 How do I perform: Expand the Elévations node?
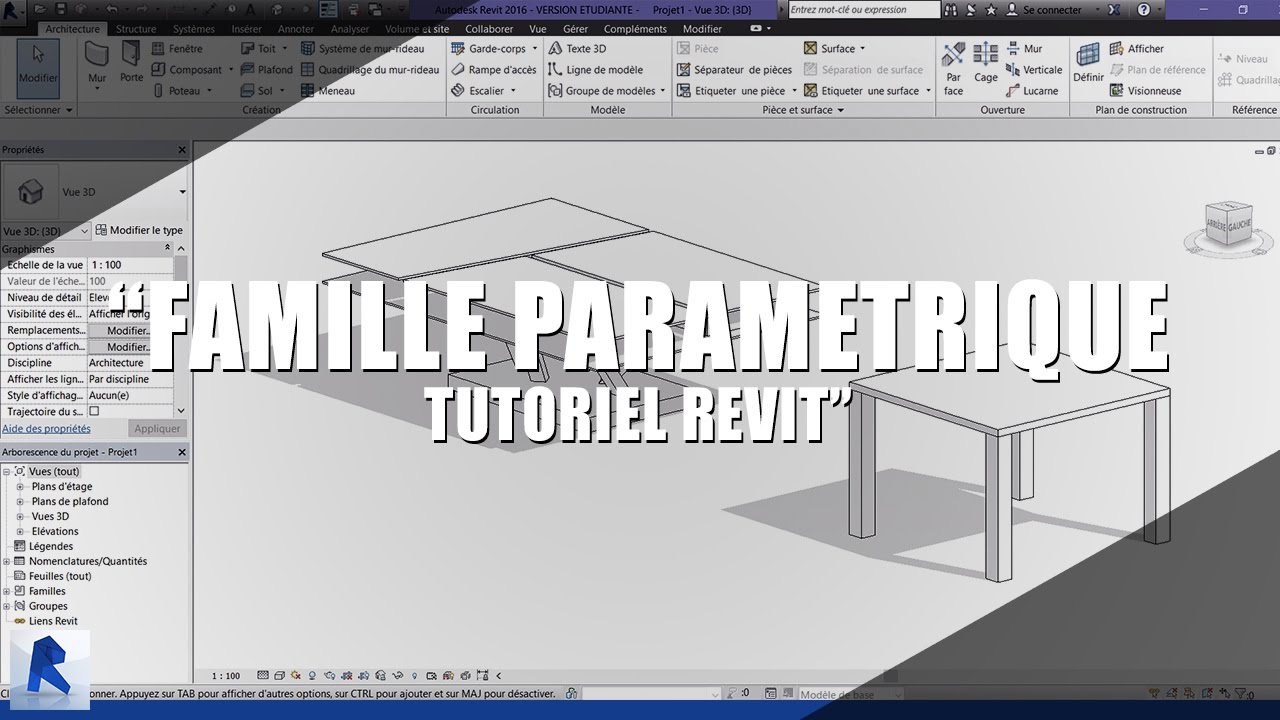20,532
